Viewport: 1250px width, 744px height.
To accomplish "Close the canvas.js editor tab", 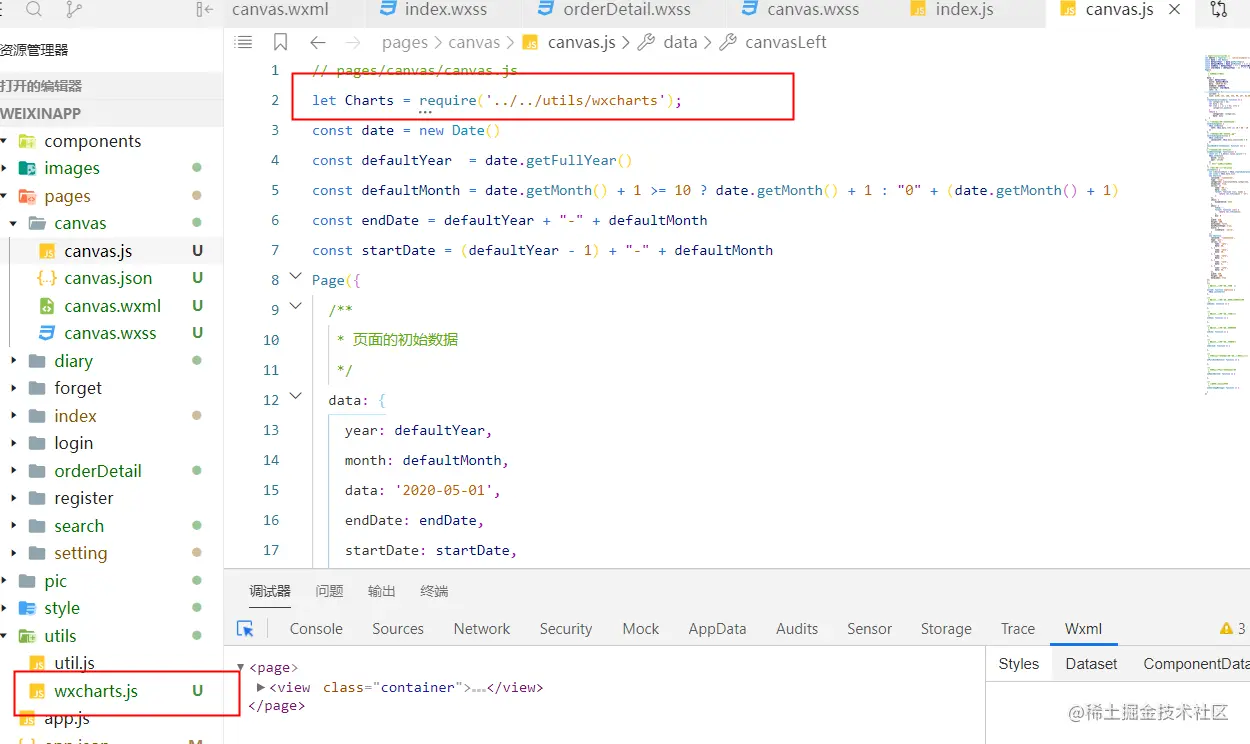I will (1175, 9).
